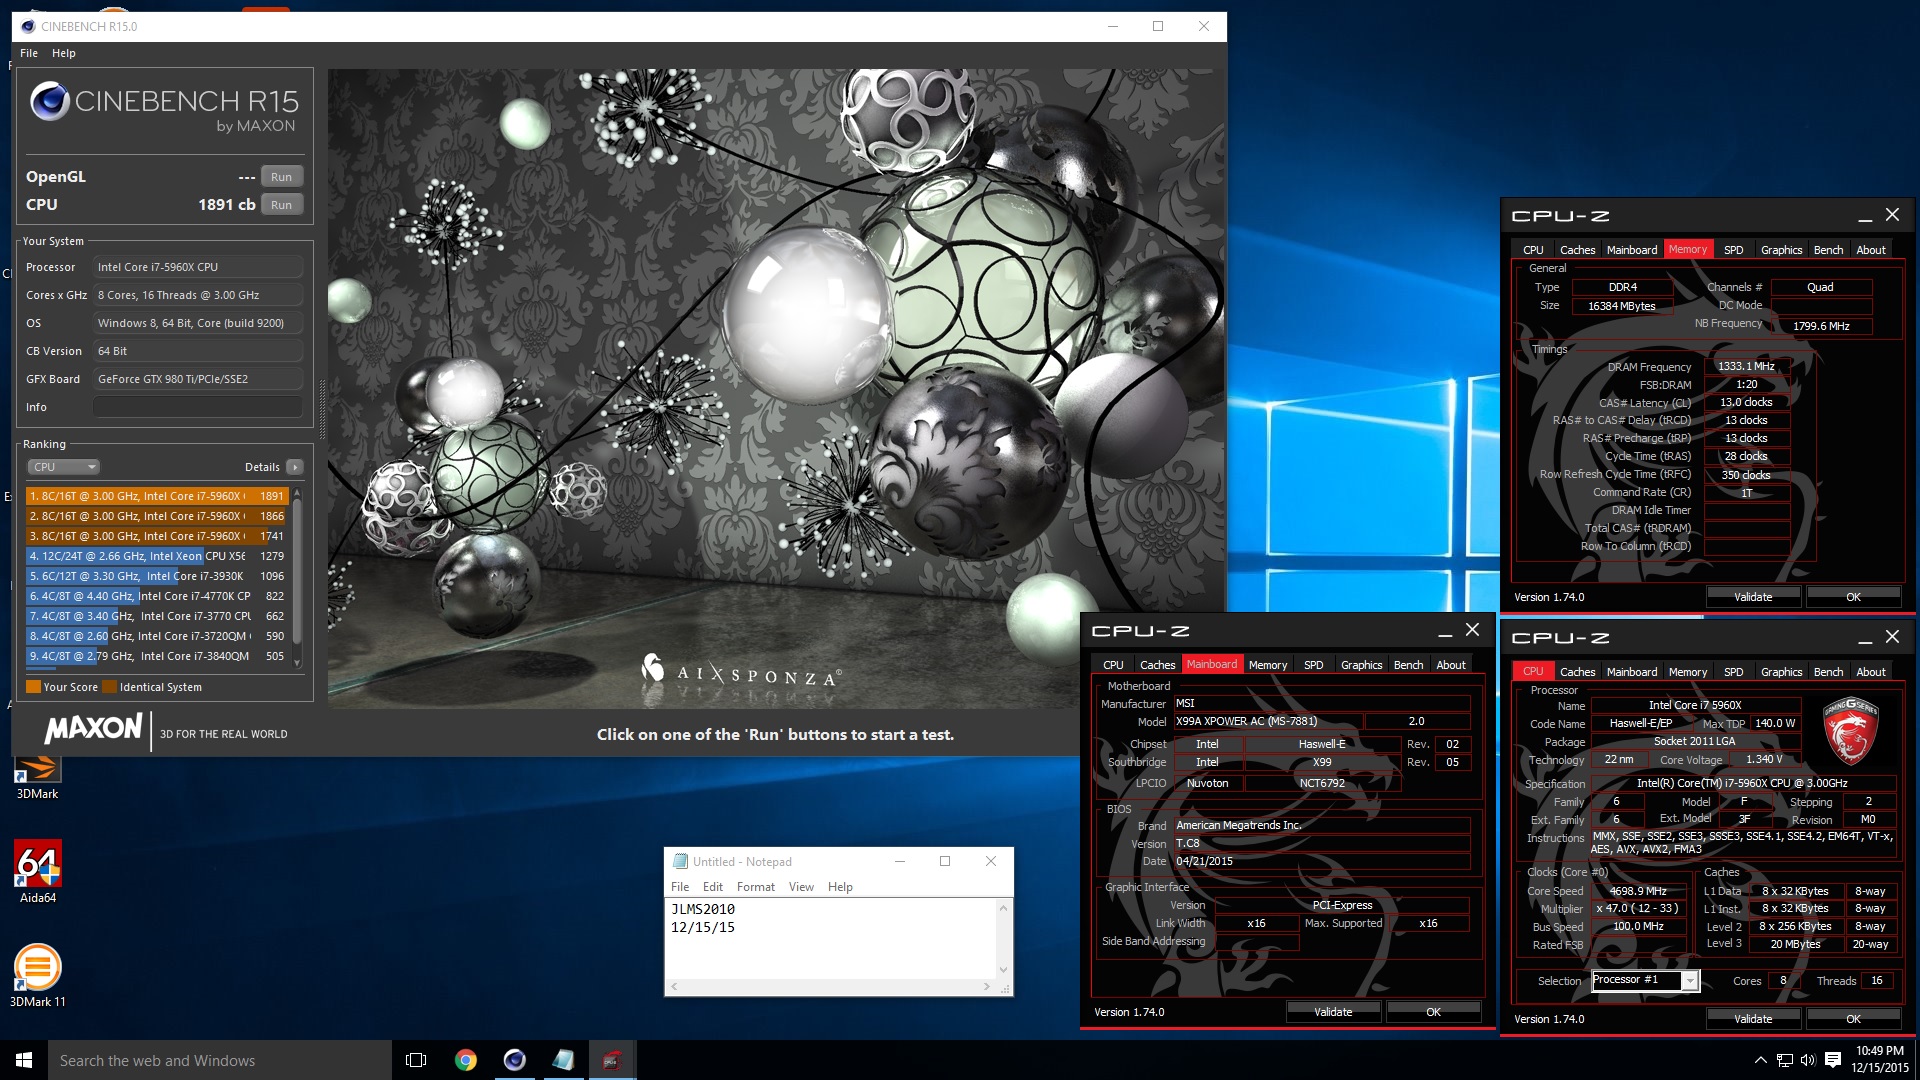Open Memory tab in Mainboard CPU-Z window
Image resolution: width=1920 pixels, height=1080 pixels.
click(x=1268, y=665)
